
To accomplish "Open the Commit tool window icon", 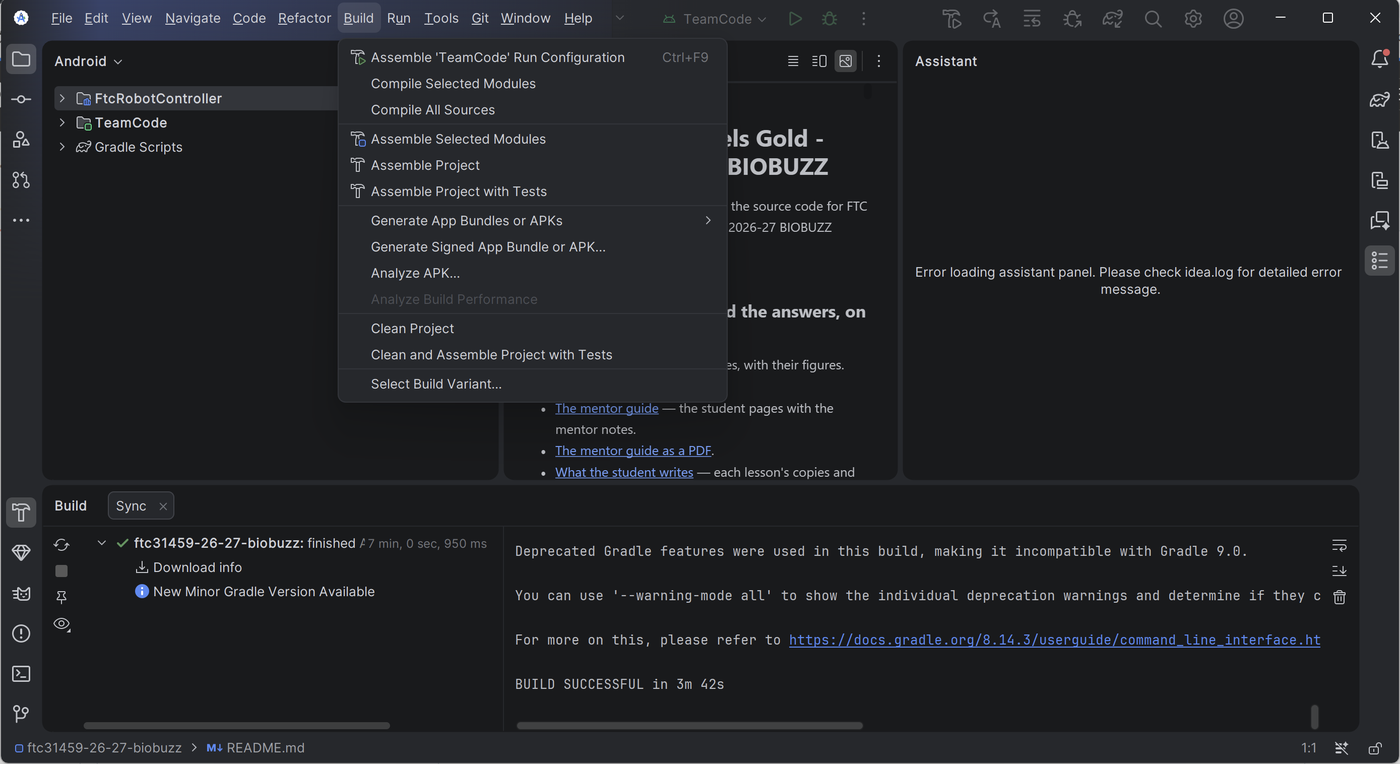I will (x=21, y=99).
